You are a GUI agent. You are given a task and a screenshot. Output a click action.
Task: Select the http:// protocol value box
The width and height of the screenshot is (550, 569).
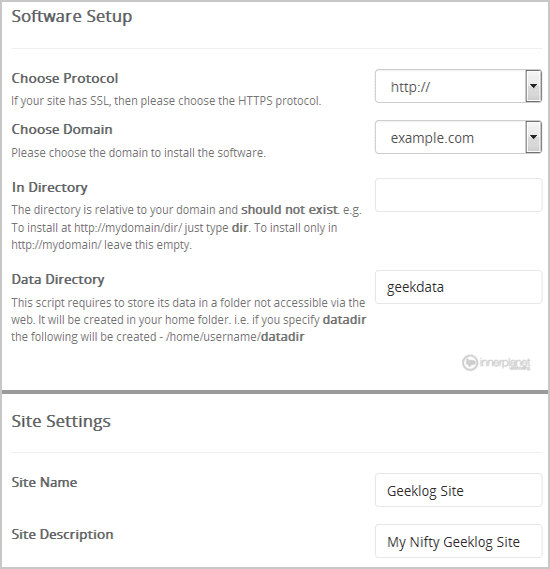click(459, 86)
